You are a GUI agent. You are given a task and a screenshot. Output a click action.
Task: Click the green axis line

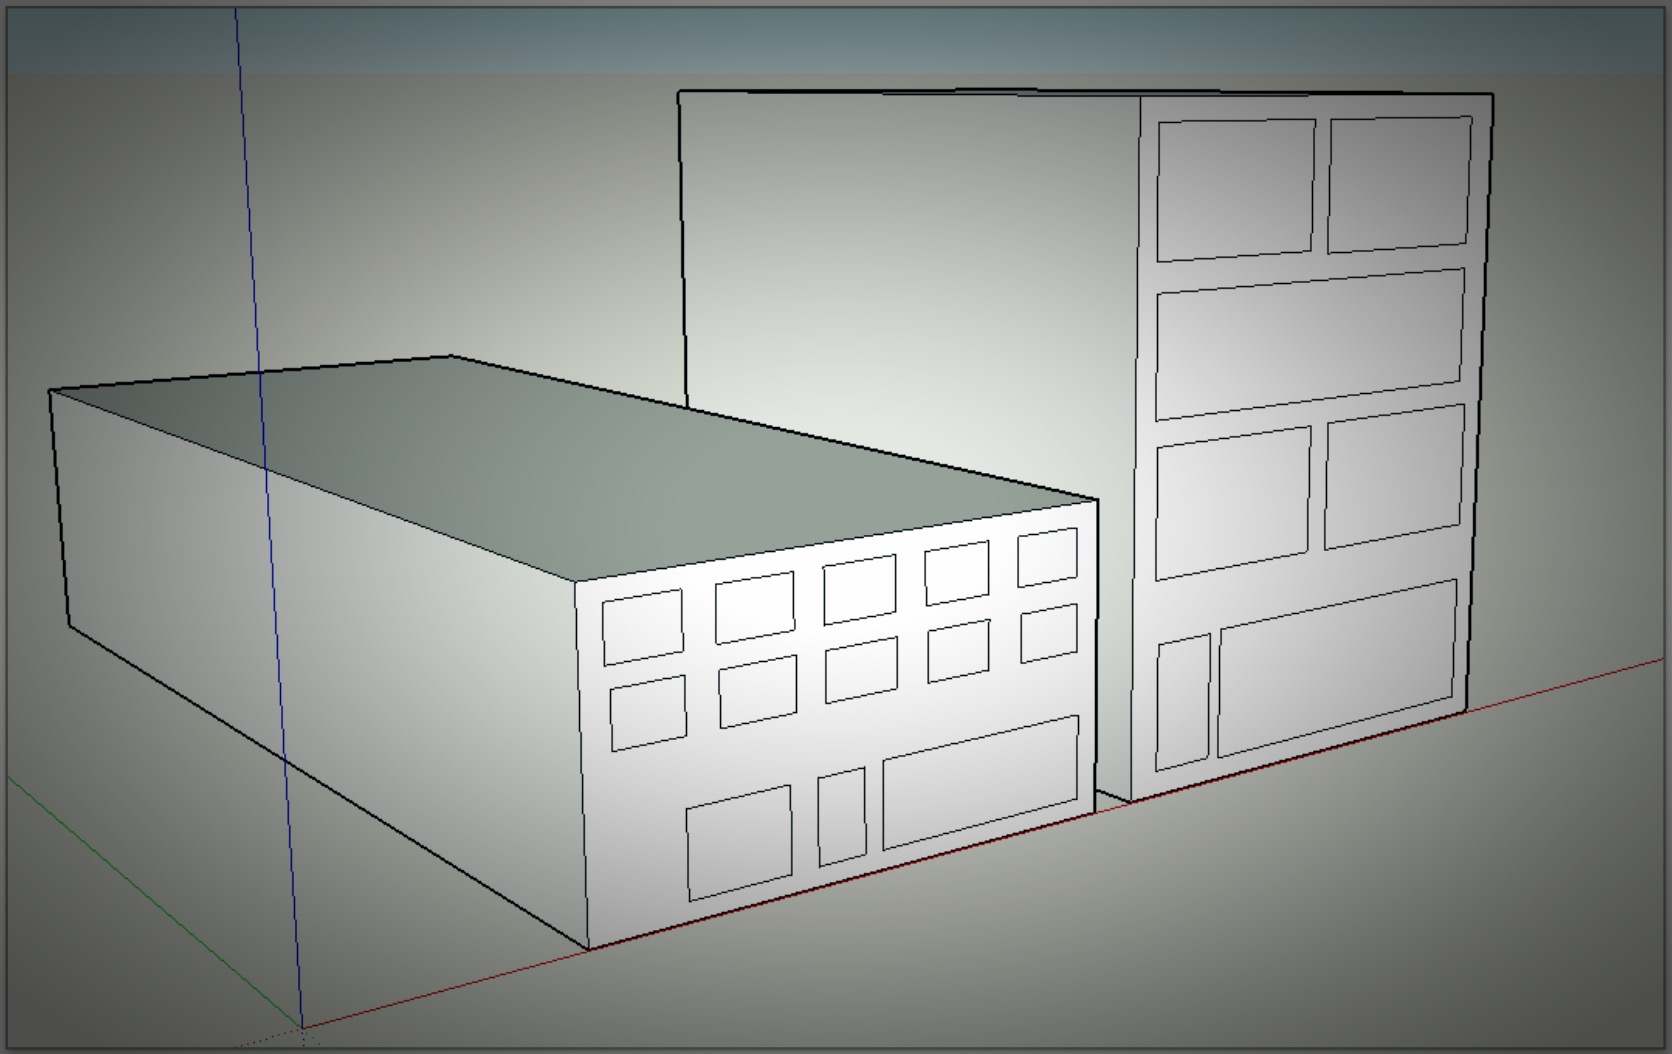150,900
